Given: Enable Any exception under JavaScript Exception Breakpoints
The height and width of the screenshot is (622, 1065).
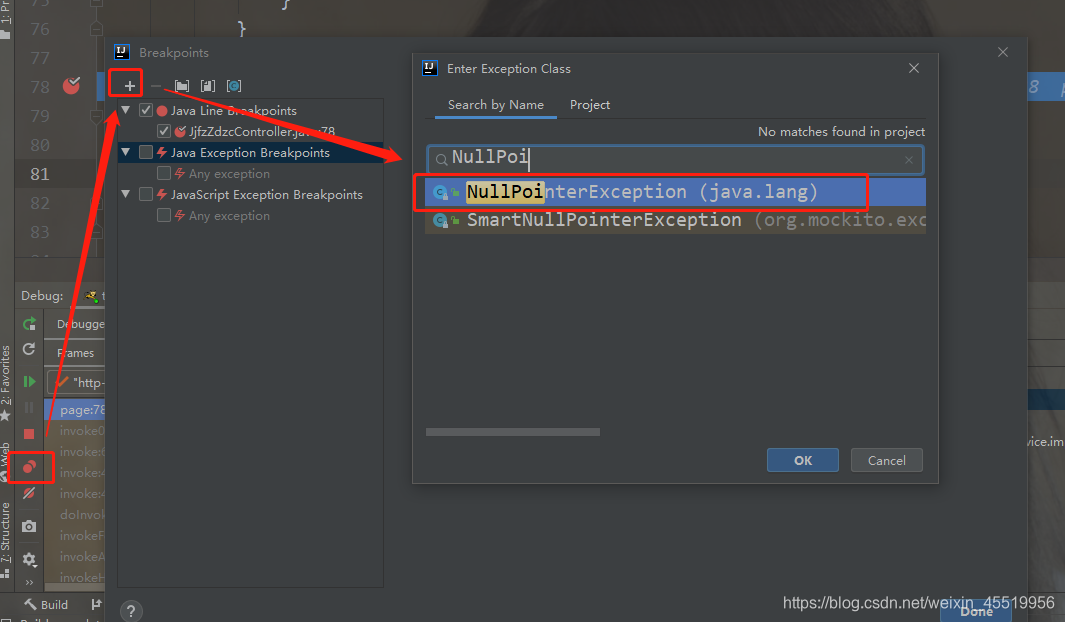Looking at the screenshot, I should [164, 215].
